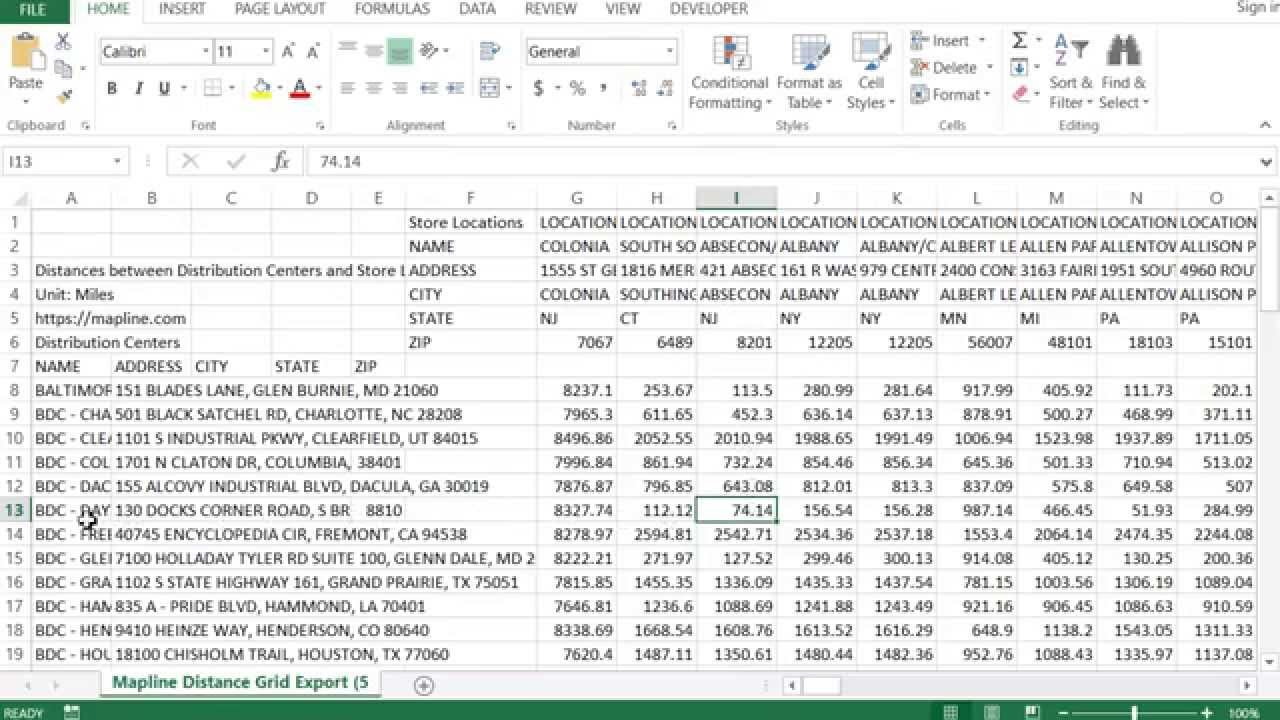Click the Insert Function fx icon

pyautogui.click(x=281, y=161)
